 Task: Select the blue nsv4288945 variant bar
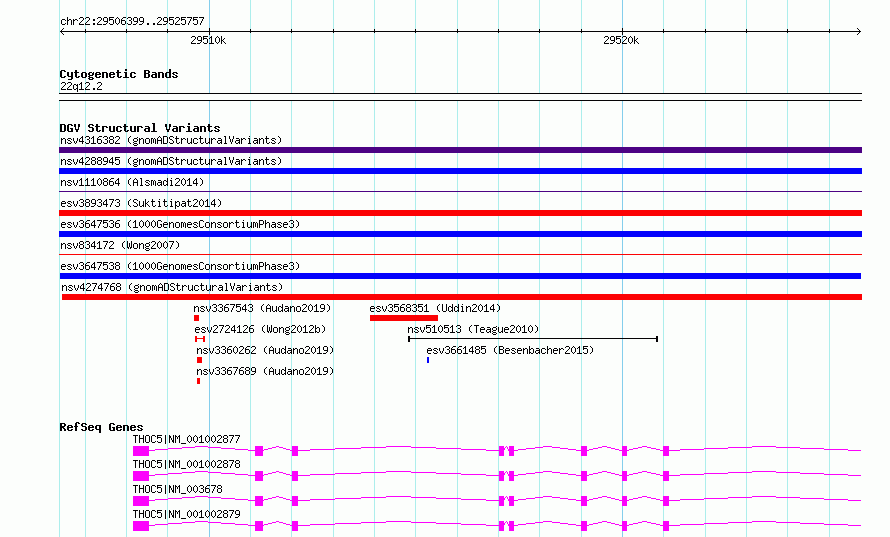460,171
